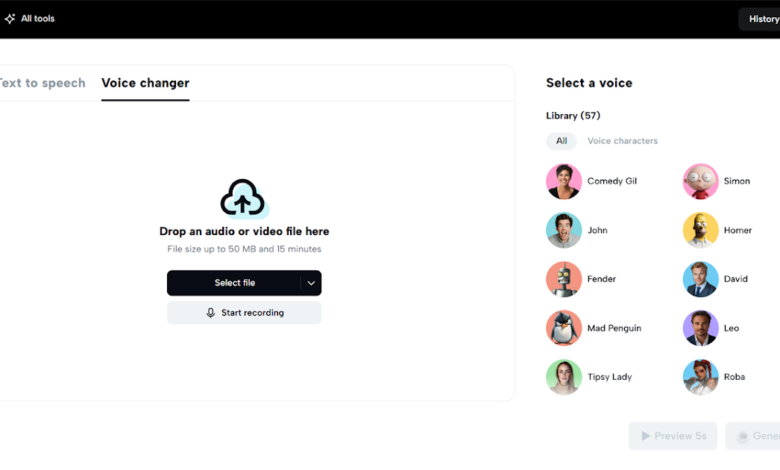Choose the Tipsy Lady voice avatar
The image size is (780, 470).
coord(564,377)
